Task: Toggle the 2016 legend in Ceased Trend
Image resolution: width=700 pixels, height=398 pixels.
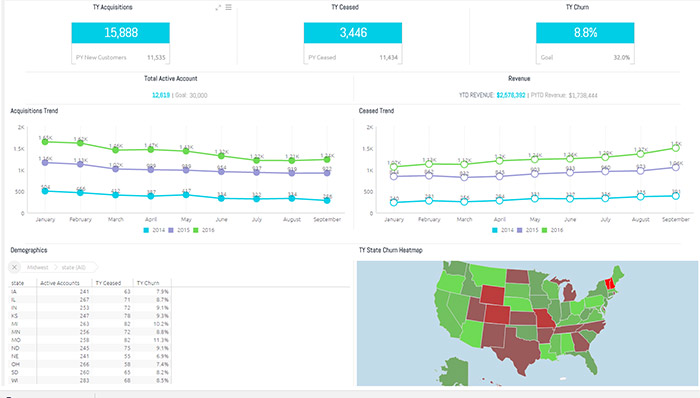Action: coord(552,230)
